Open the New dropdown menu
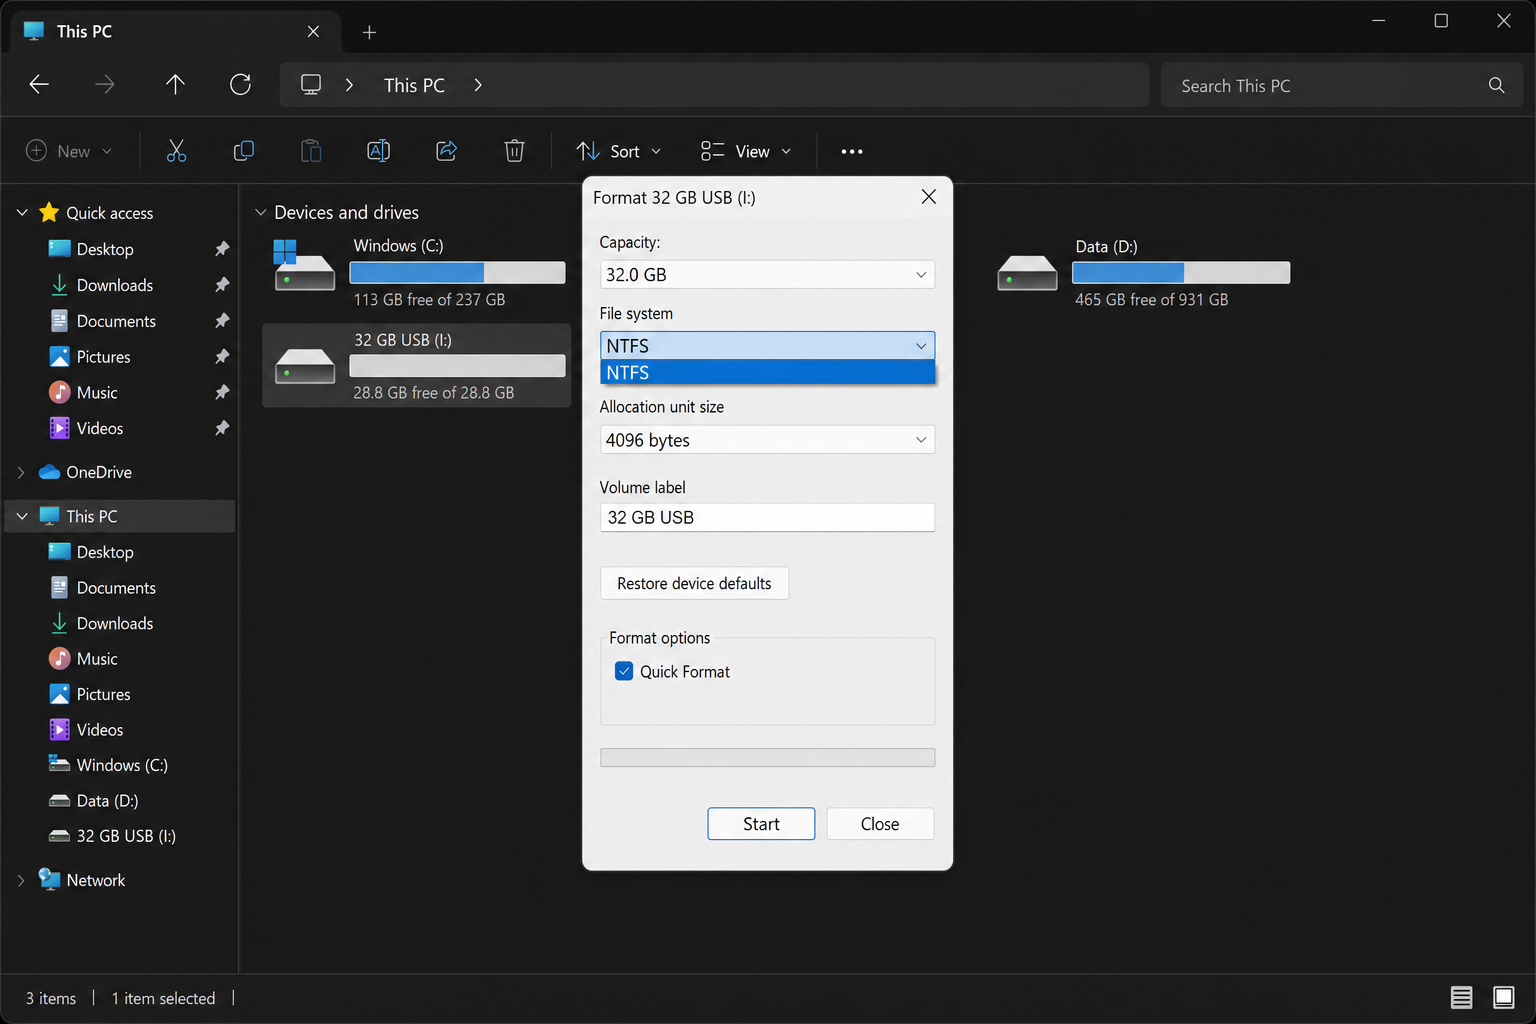1536x1024 pixels. coord(68,151)
